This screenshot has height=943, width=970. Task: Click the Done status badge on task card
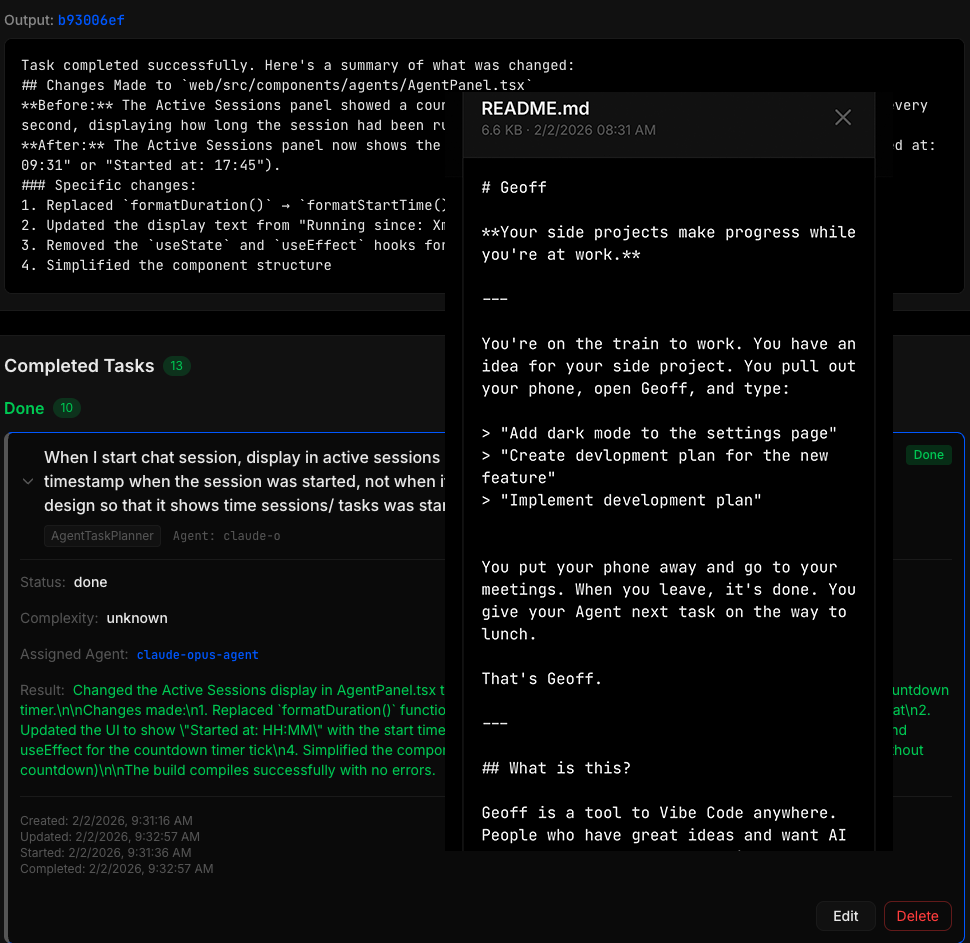(x=928, y=454)
